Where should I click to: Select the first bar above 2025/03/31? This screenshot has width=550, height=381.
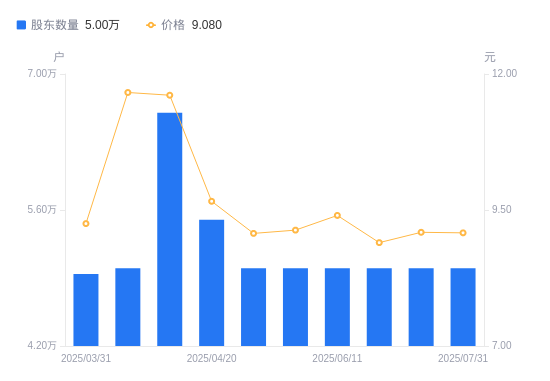click(x=86, y=310)
